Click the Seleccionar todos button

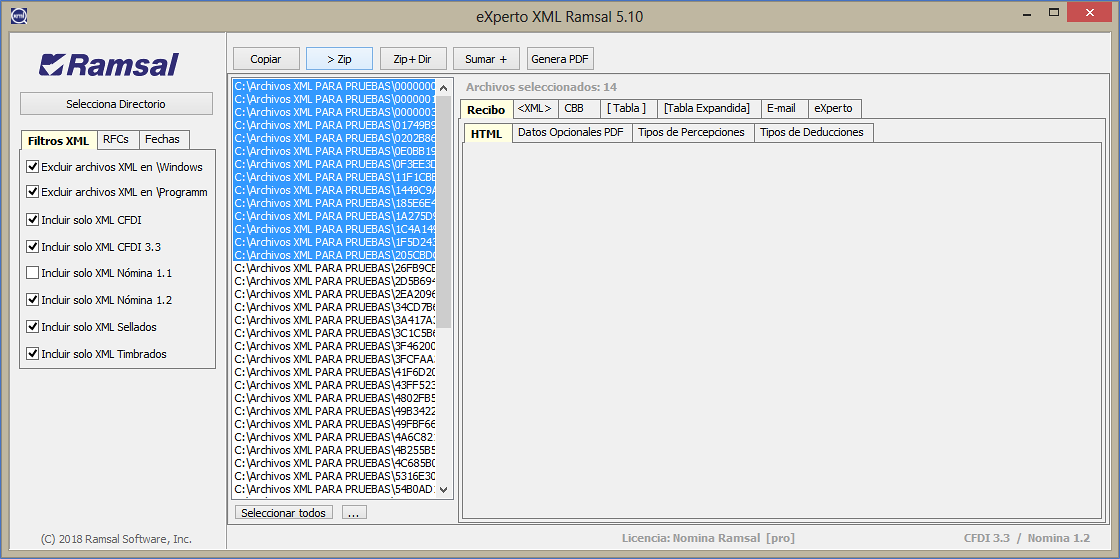click(284, 513)
